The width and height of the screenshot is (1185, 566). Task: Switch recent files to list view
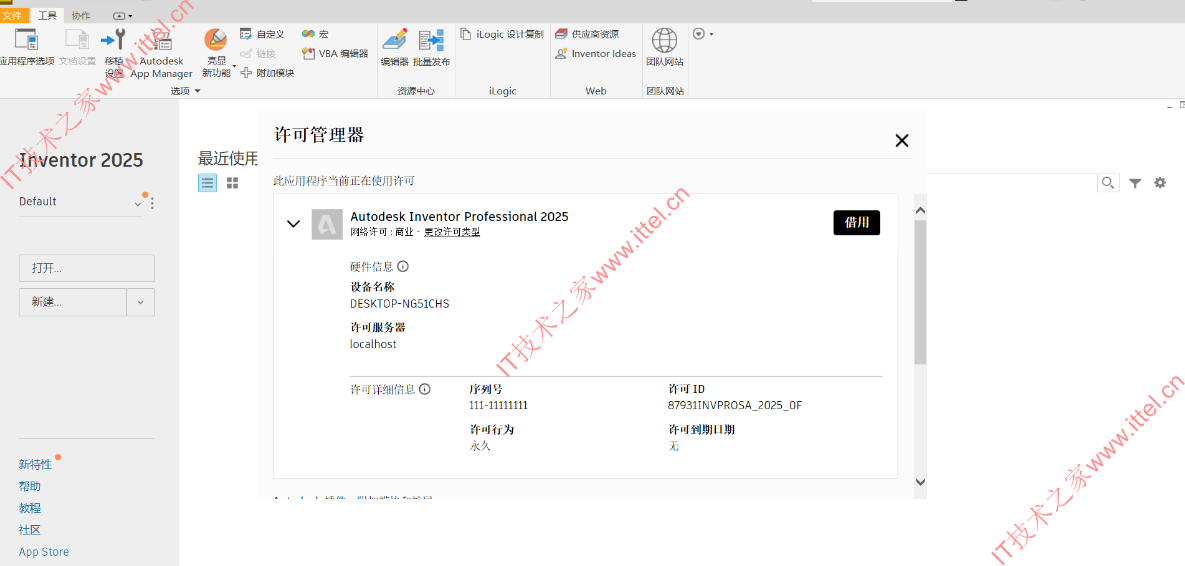point(208,183)
